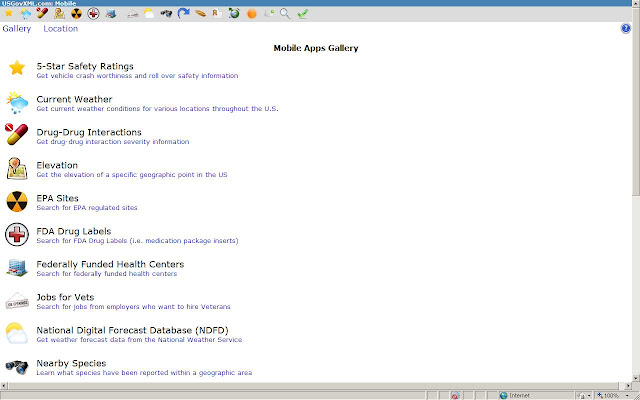Click the vertical scrollbar down arrow

(636, 378)
